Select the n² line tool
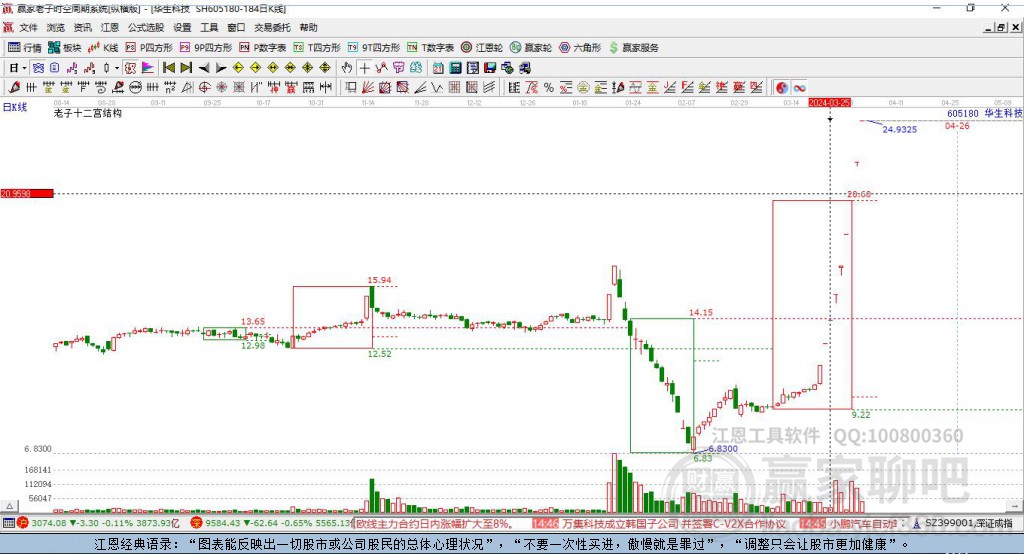Screen dimensions: 1024x554 [170, 88]
